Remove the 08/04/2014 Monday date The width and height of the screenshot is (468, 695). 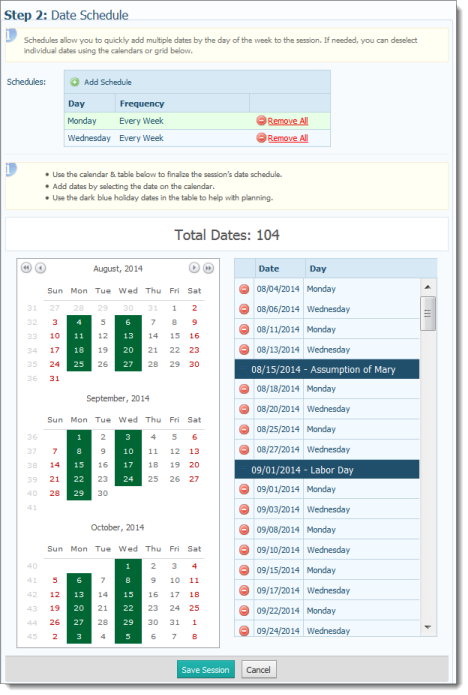coord(244,289)
